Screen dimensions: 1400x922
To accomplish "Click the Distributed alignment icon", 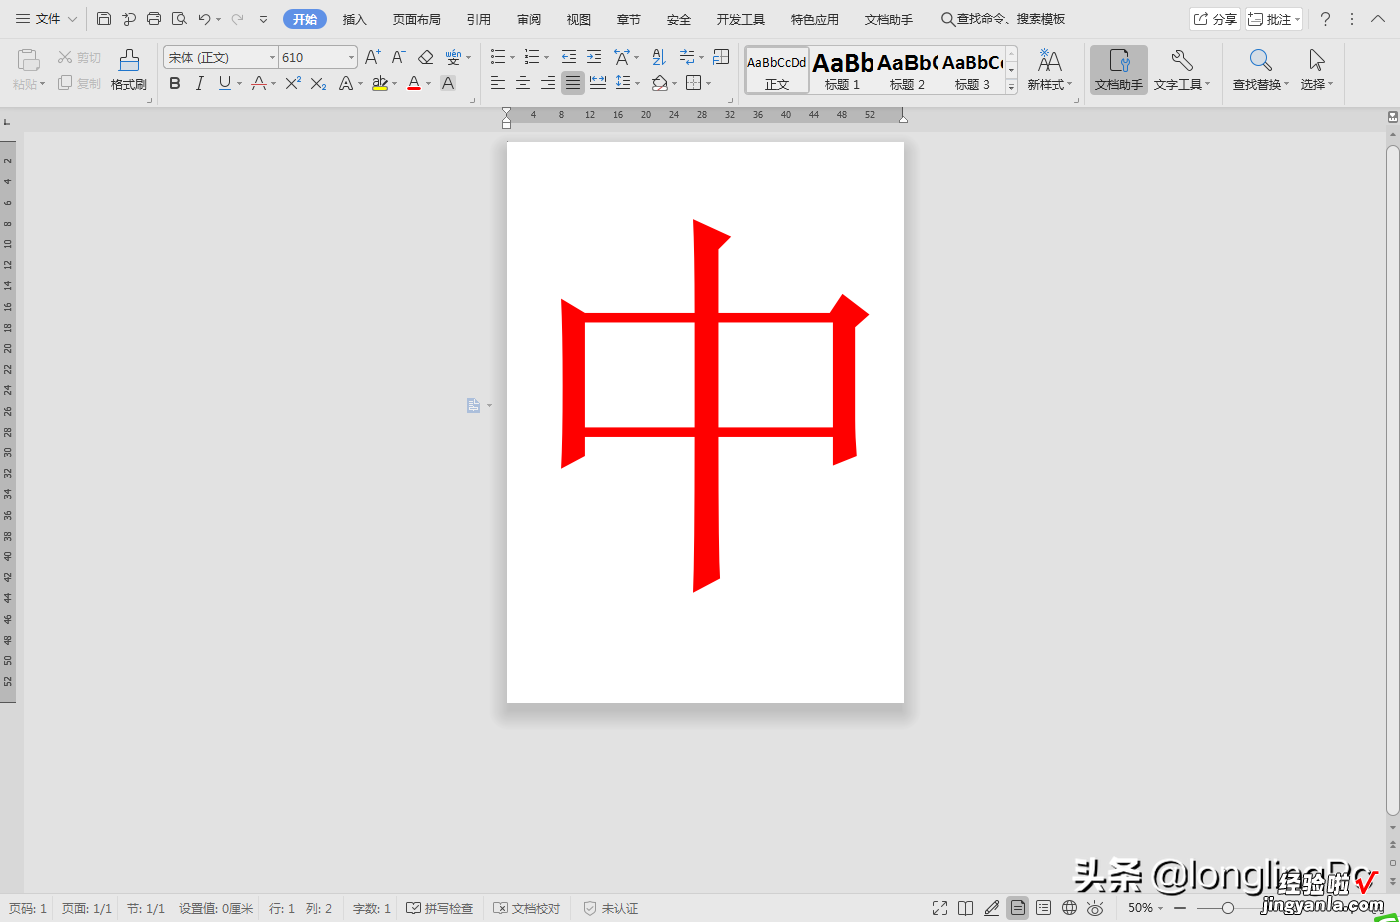I will click(x=598, y=84).
